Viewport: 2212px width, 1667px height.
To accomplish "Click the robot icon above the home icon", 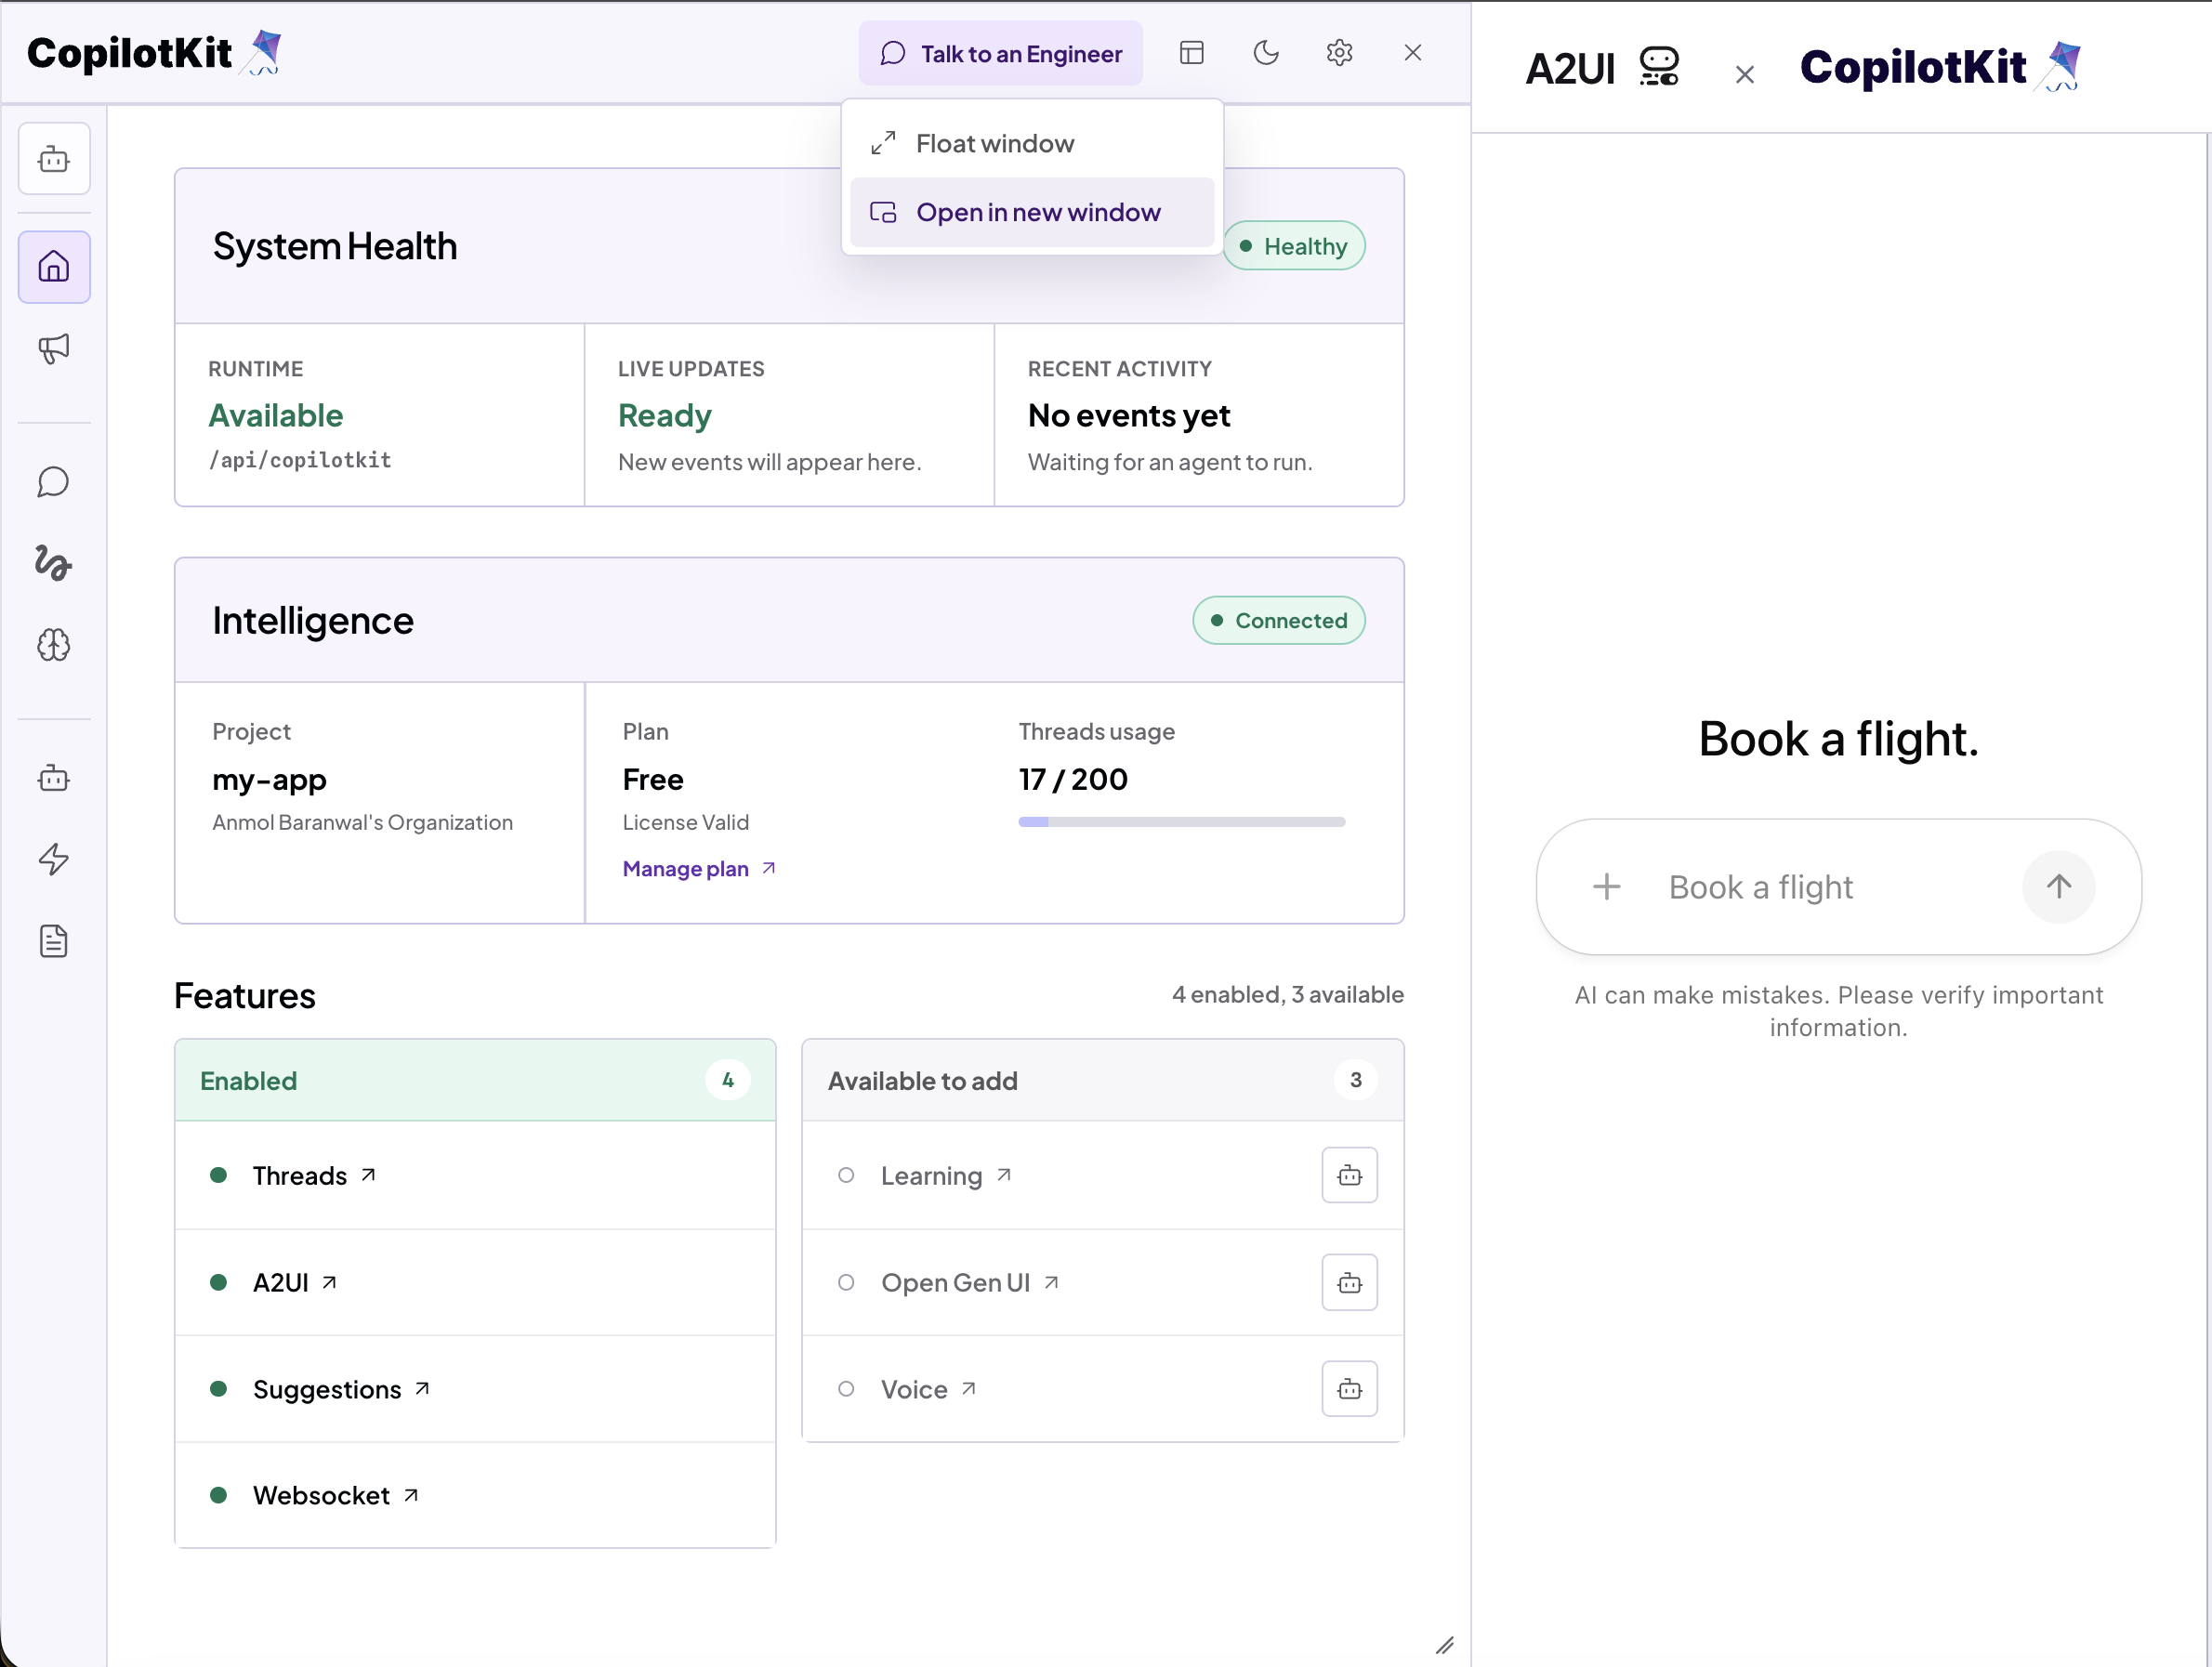I will click(x=54, y=158).
